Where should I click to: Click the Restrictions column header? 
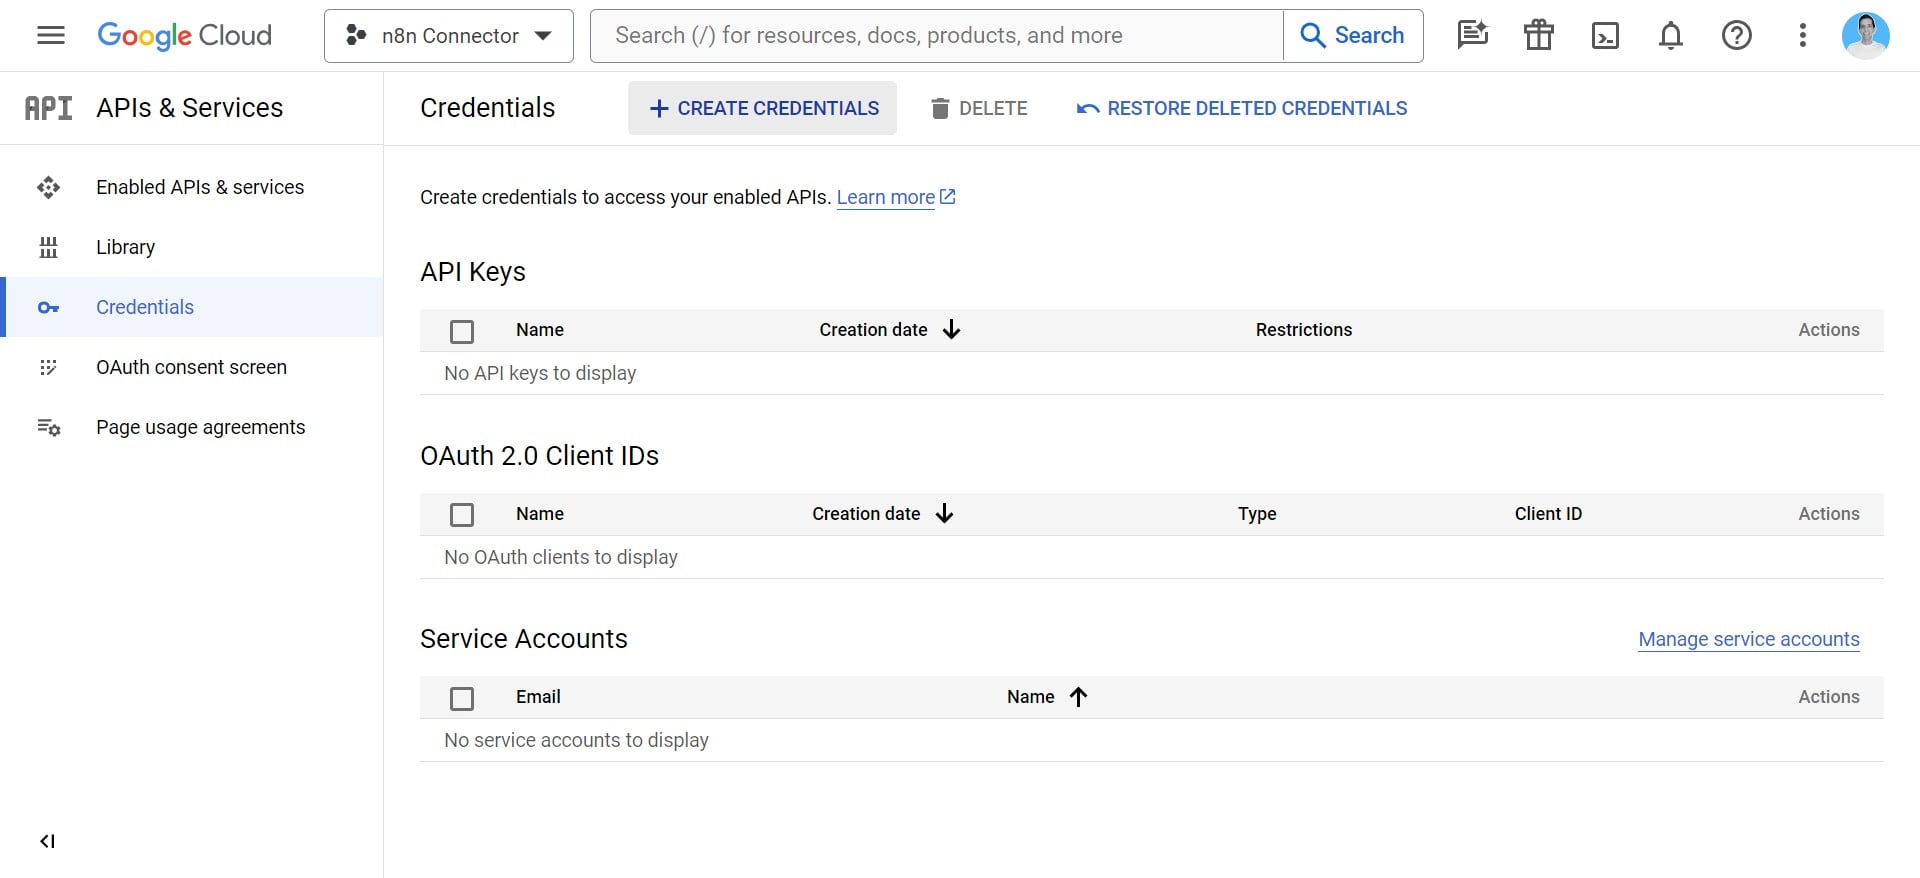click(1304, 330)
